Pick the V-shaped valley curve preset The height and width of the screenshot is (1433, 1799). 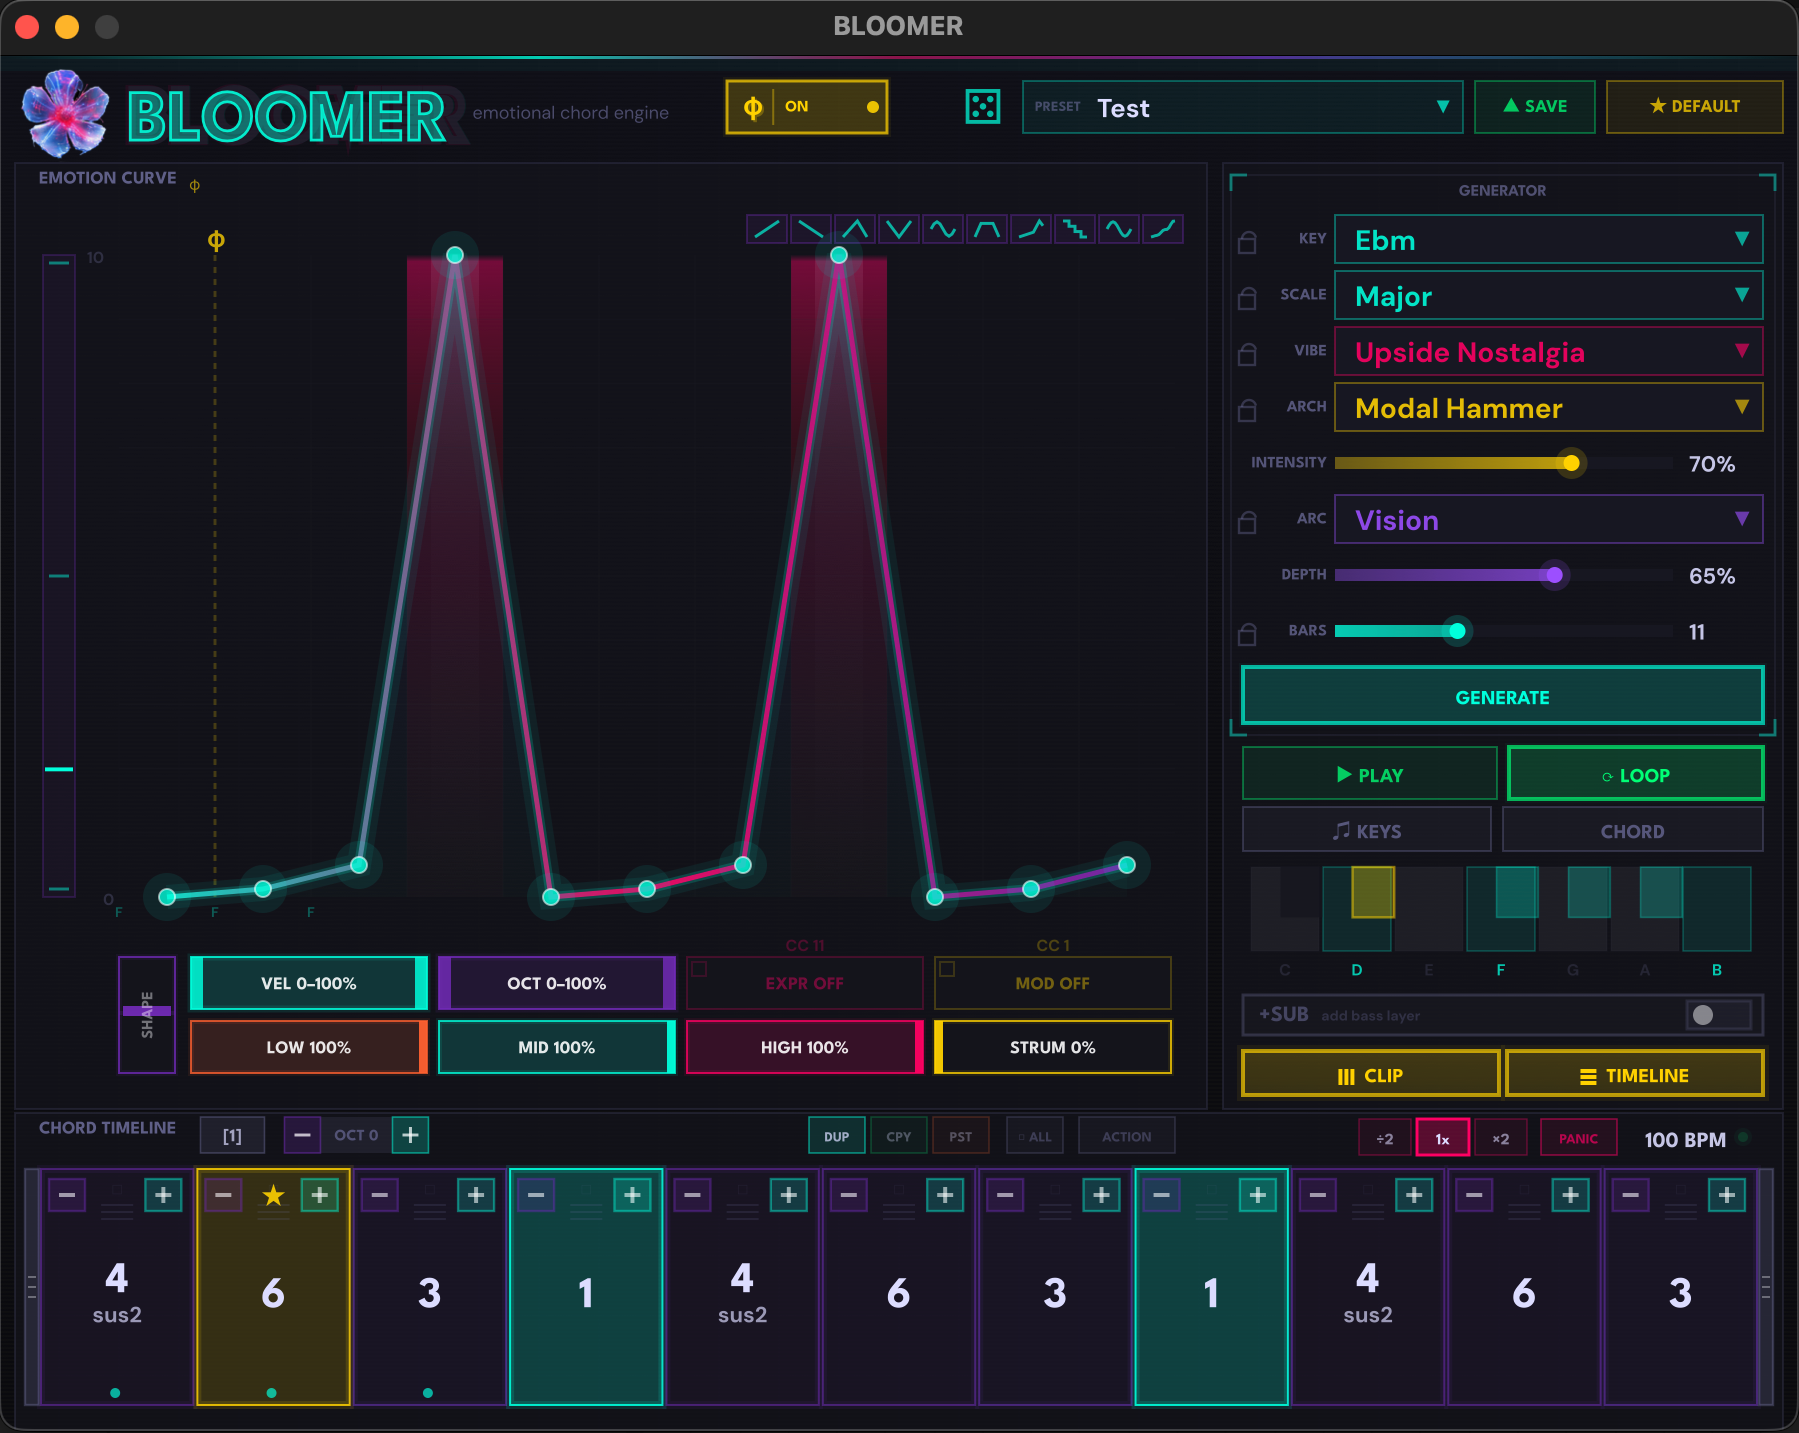(x=899, y=229)
